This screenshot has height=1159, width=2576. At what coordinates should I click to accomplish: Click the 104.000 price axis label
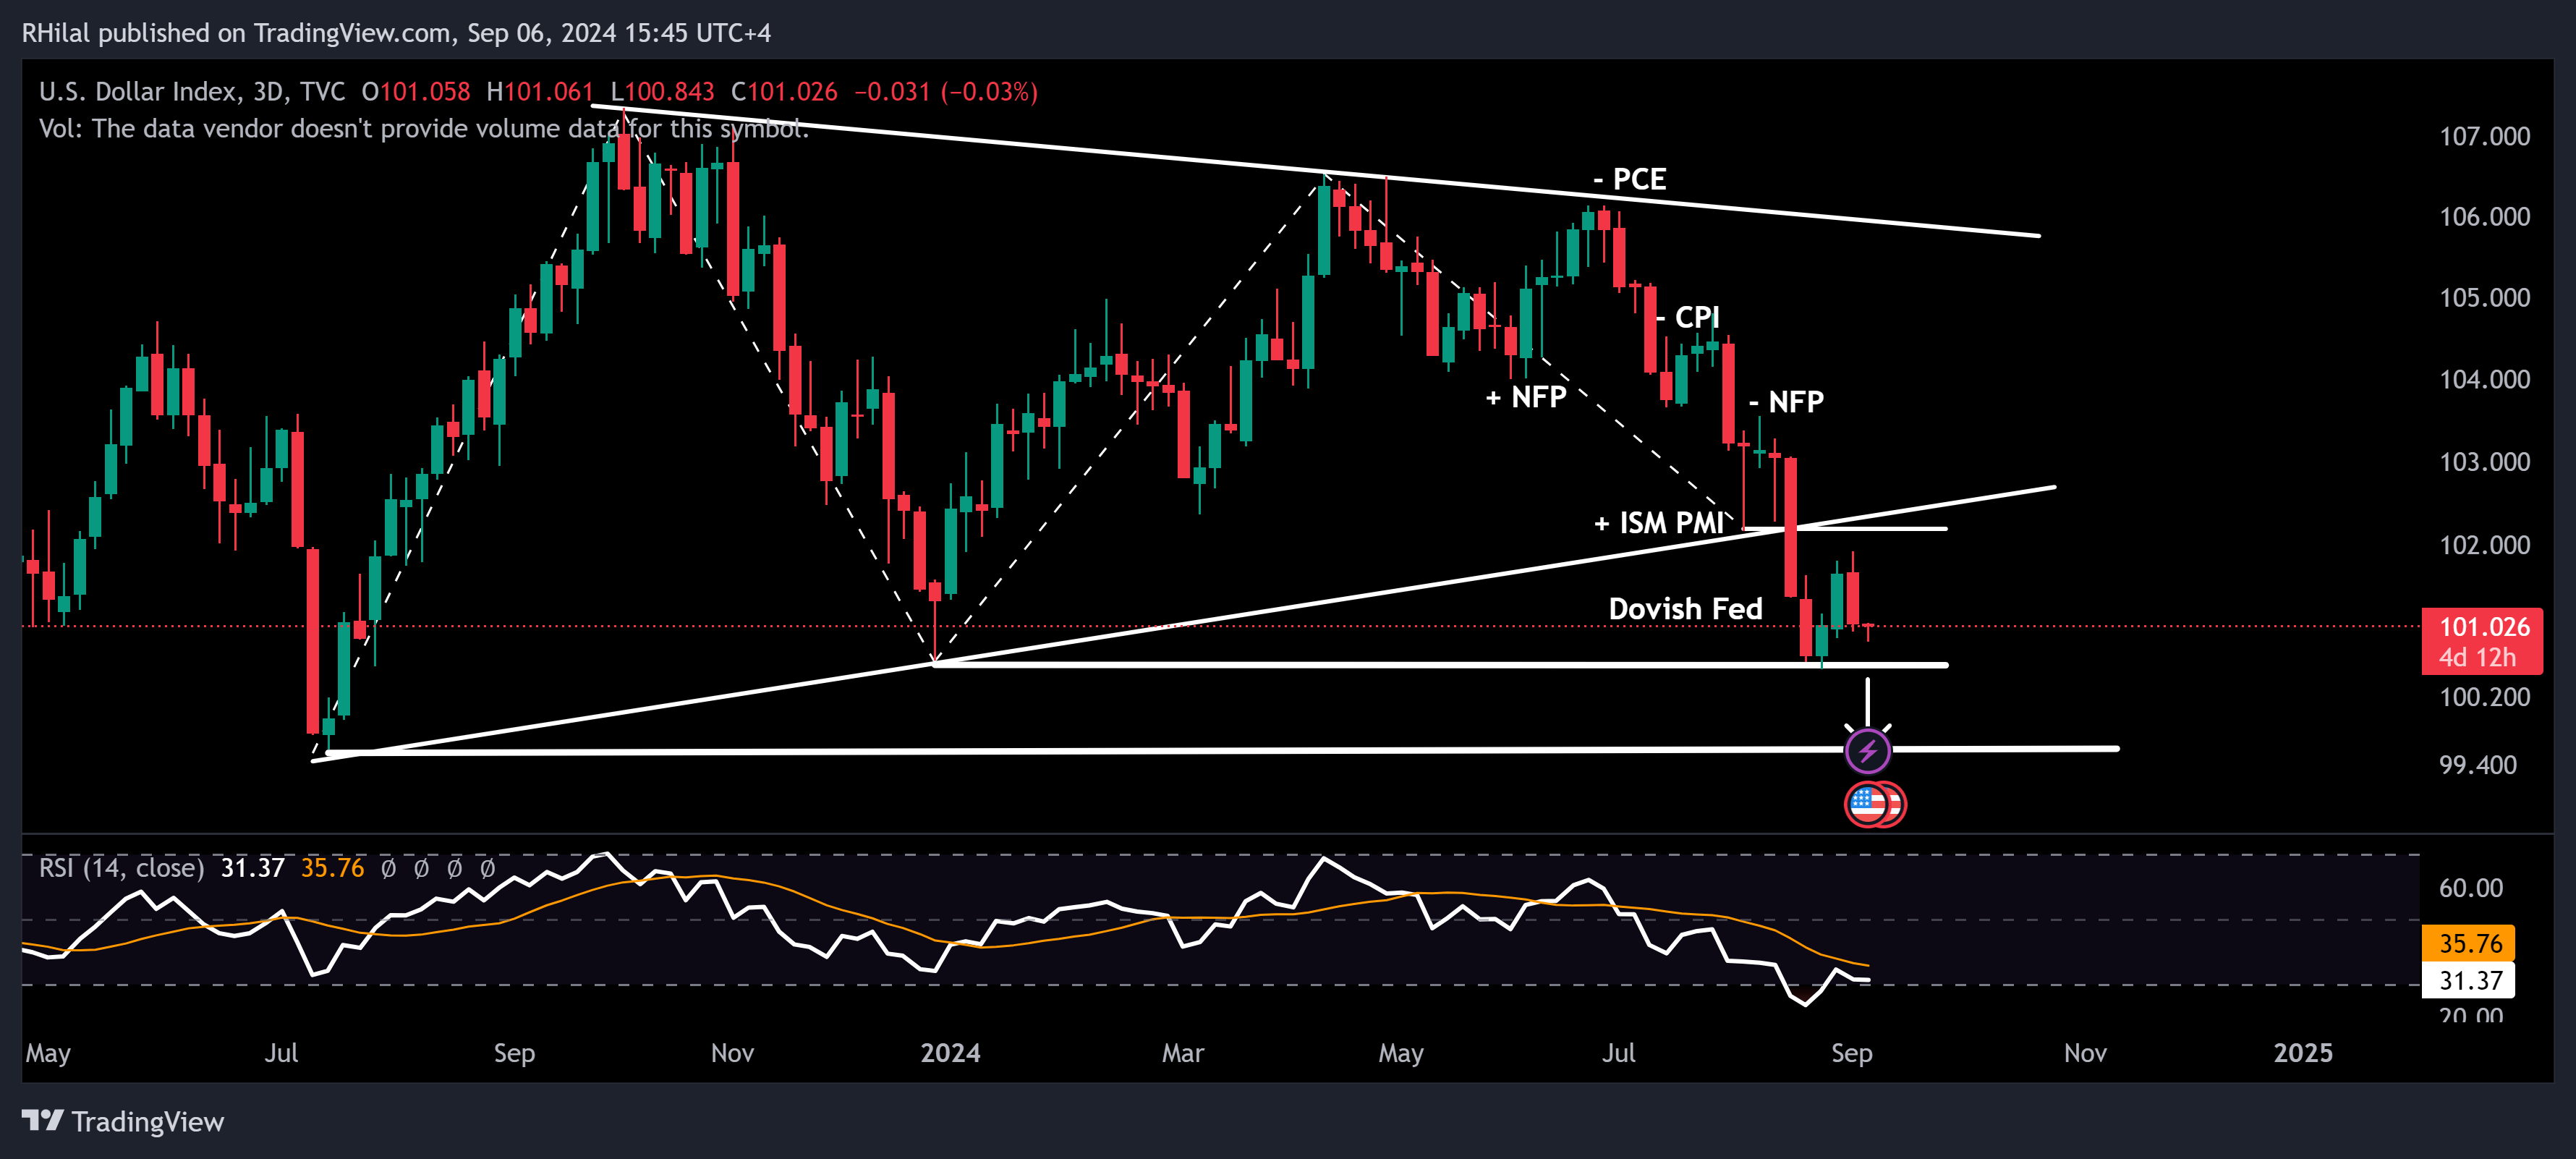[2484, 380]
